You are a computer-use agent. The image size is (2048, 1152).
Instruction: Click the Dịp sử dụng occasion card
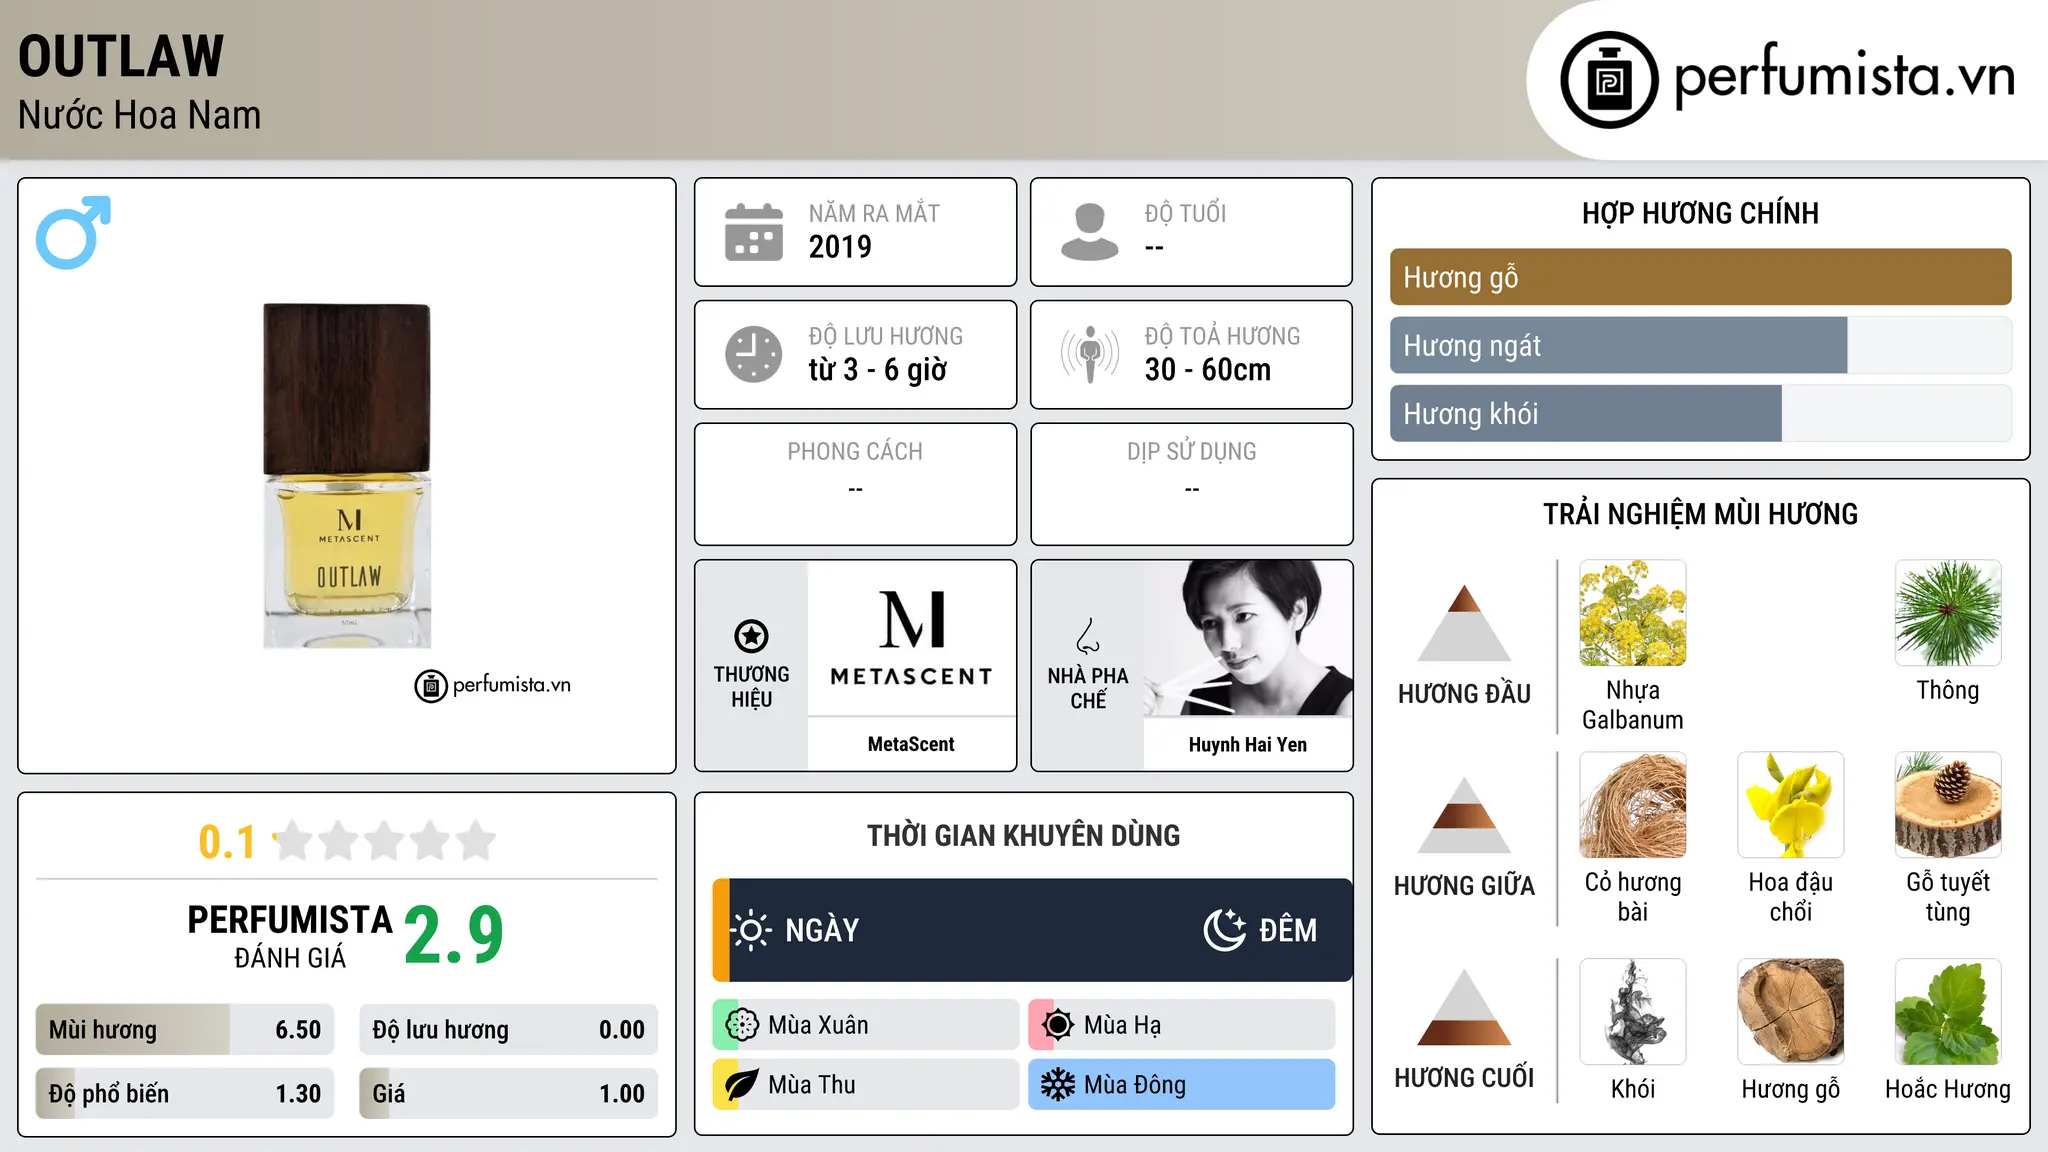point(1191,484)
